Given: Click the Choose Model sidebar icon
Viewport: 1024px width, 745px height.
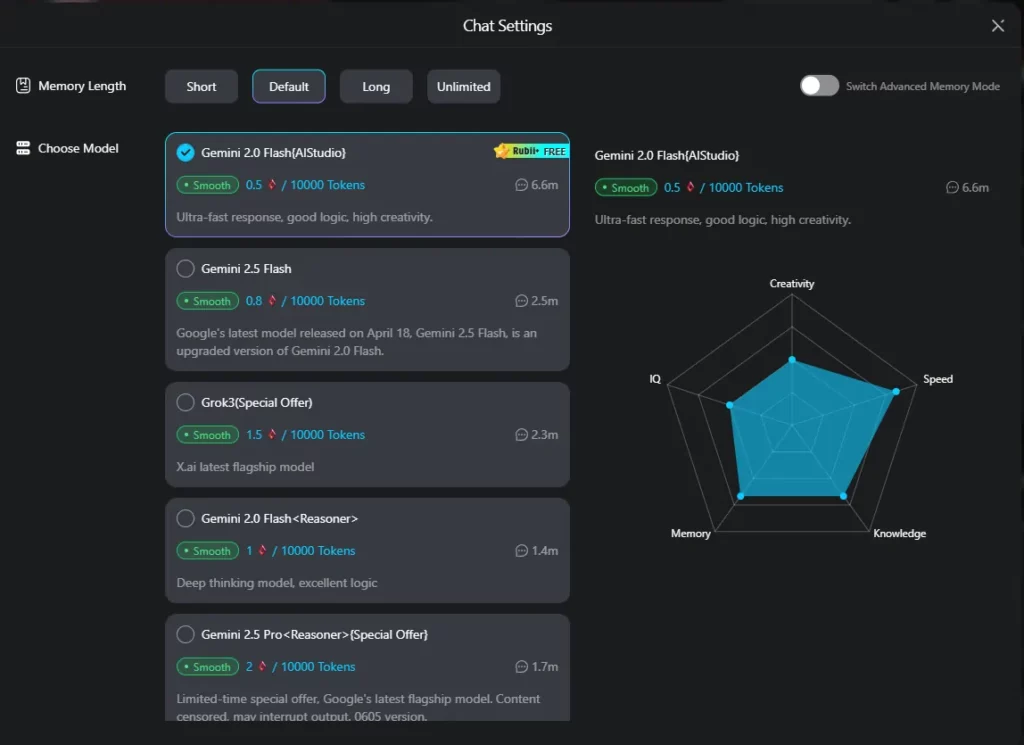Looking at the screenshot, I should [22, 148].
